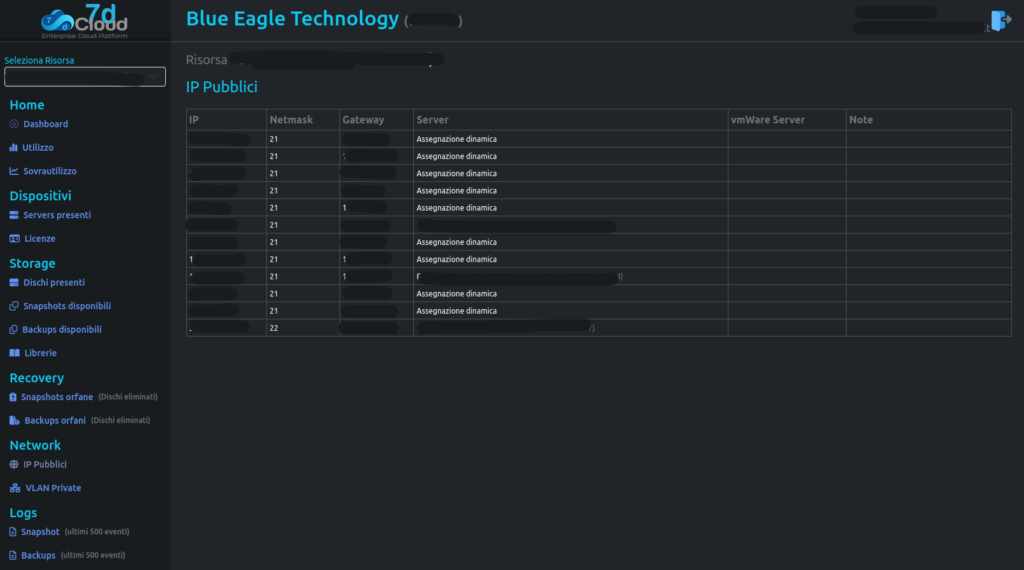Click the Utilizzo bar chart icon
1024x570 pixels.
14,148
